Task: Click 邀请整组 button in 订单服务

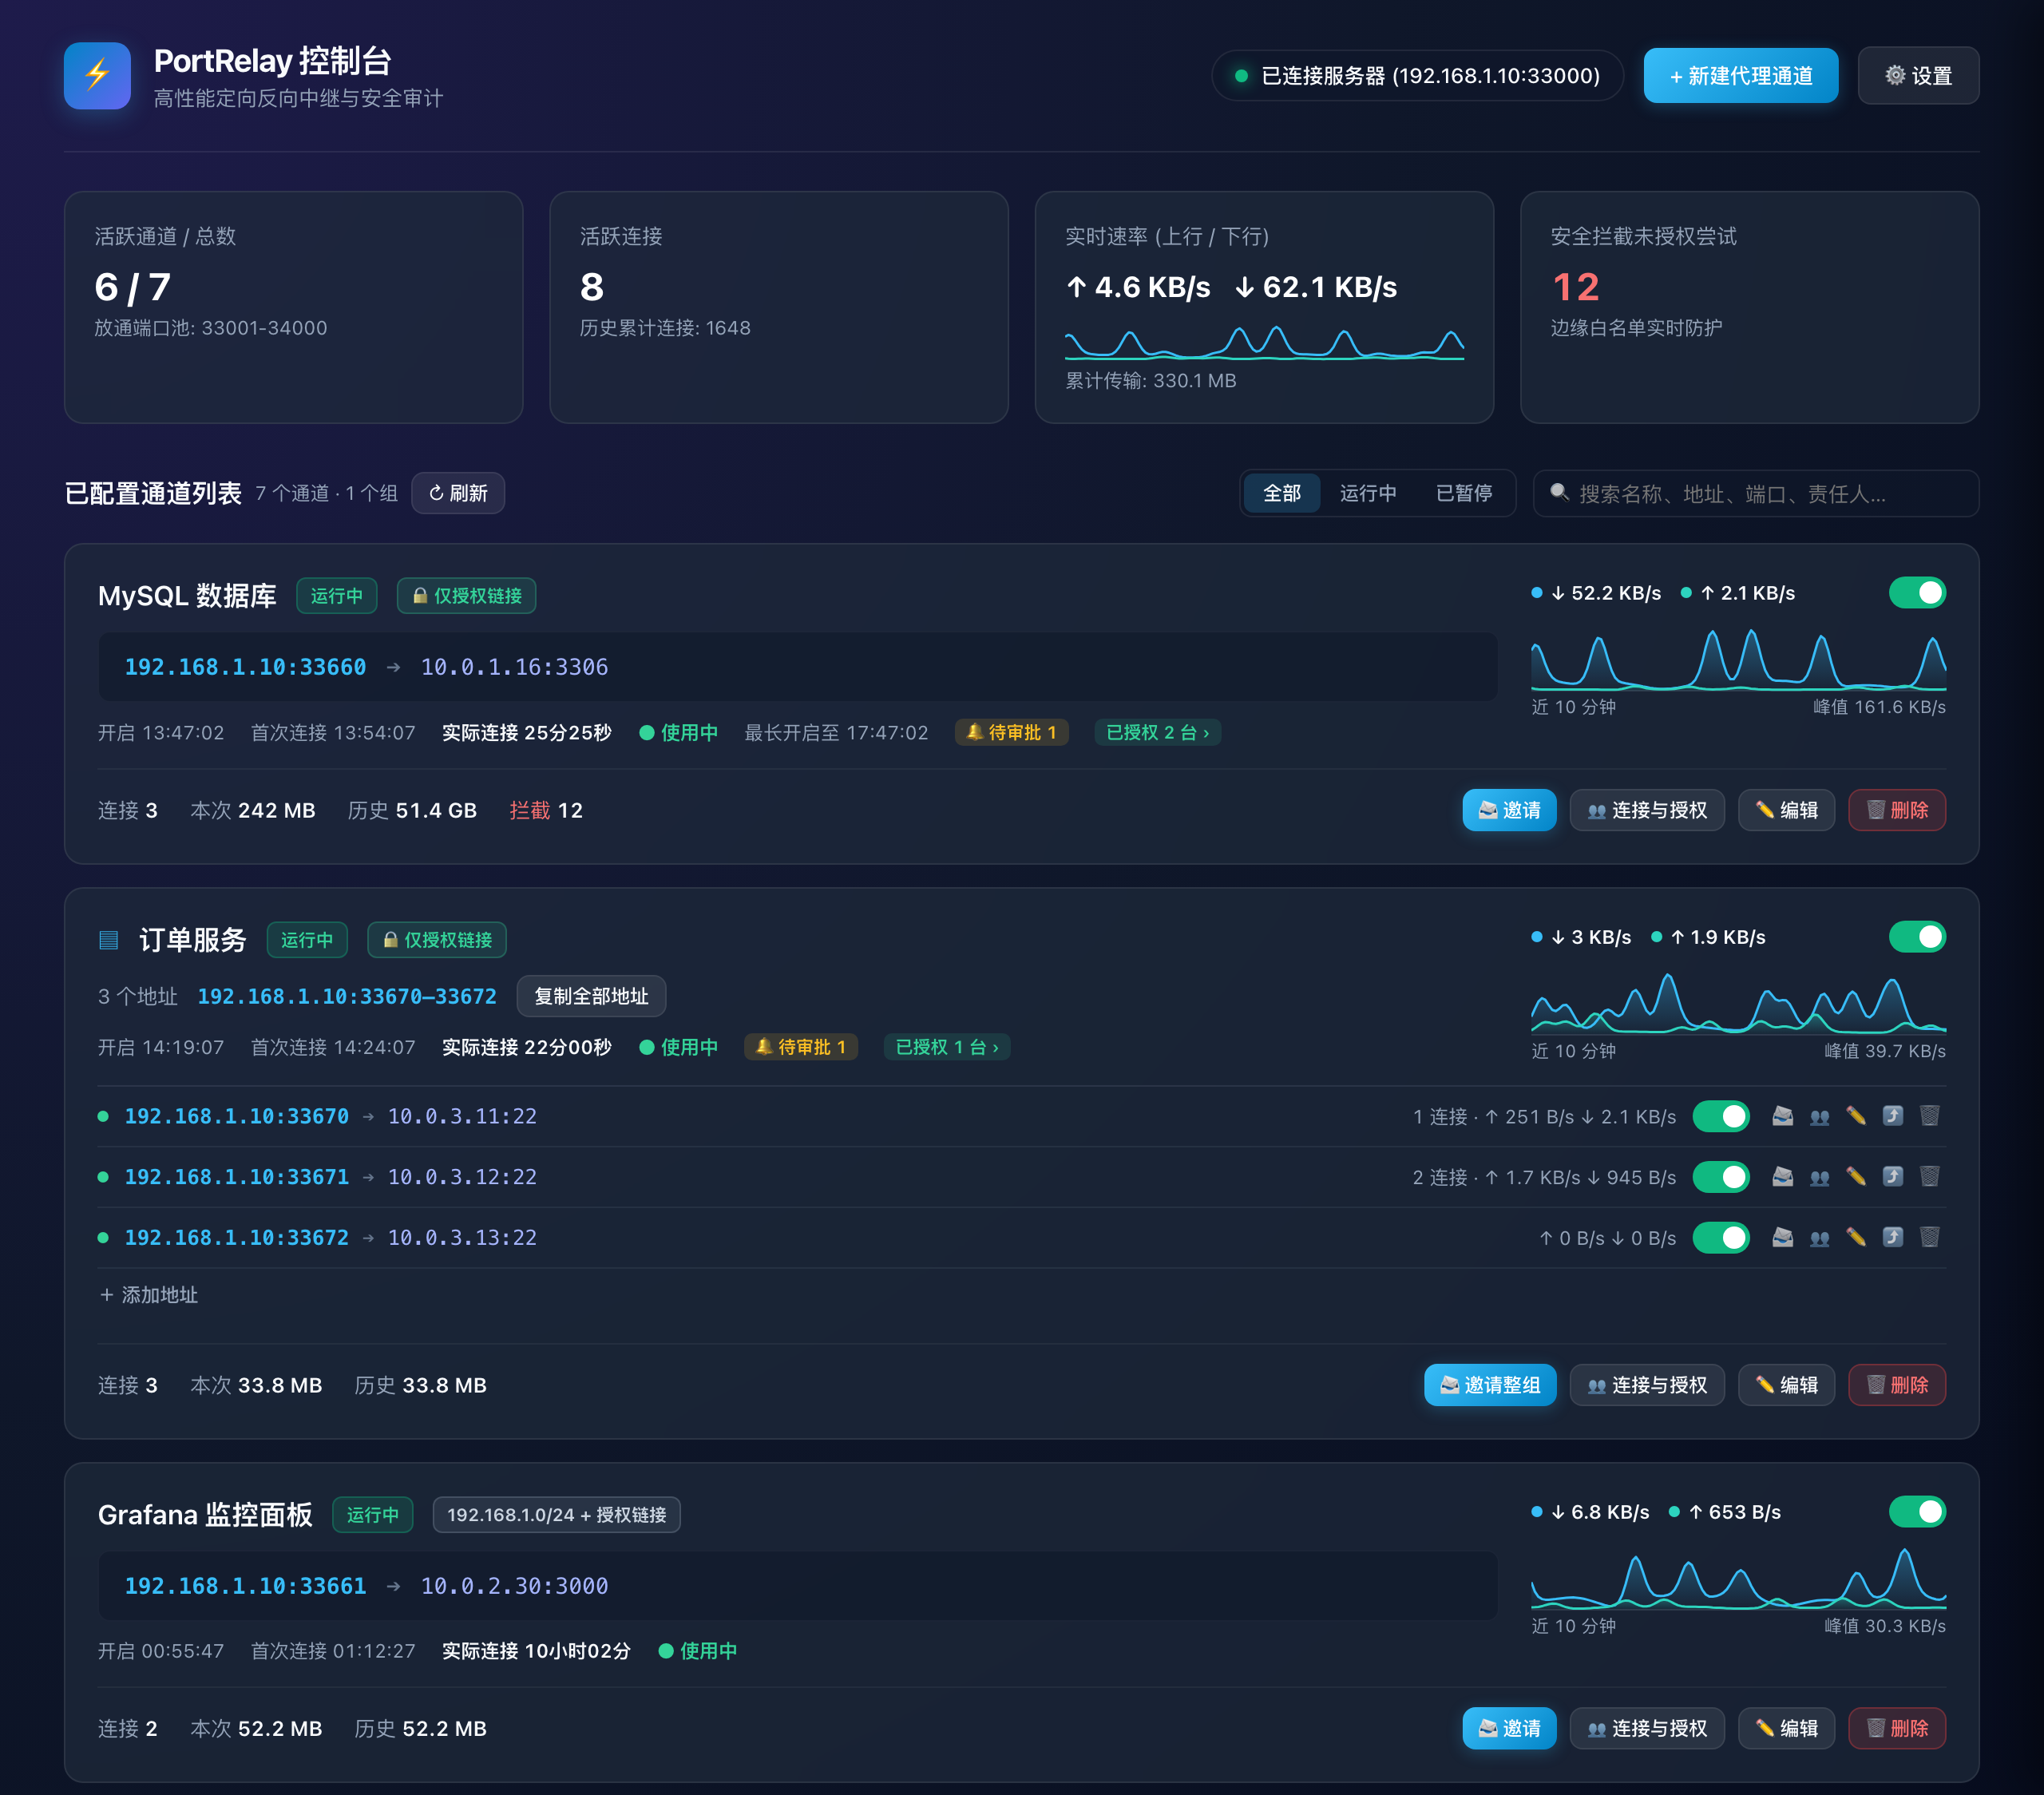Action: (x=1490, y=1385)
